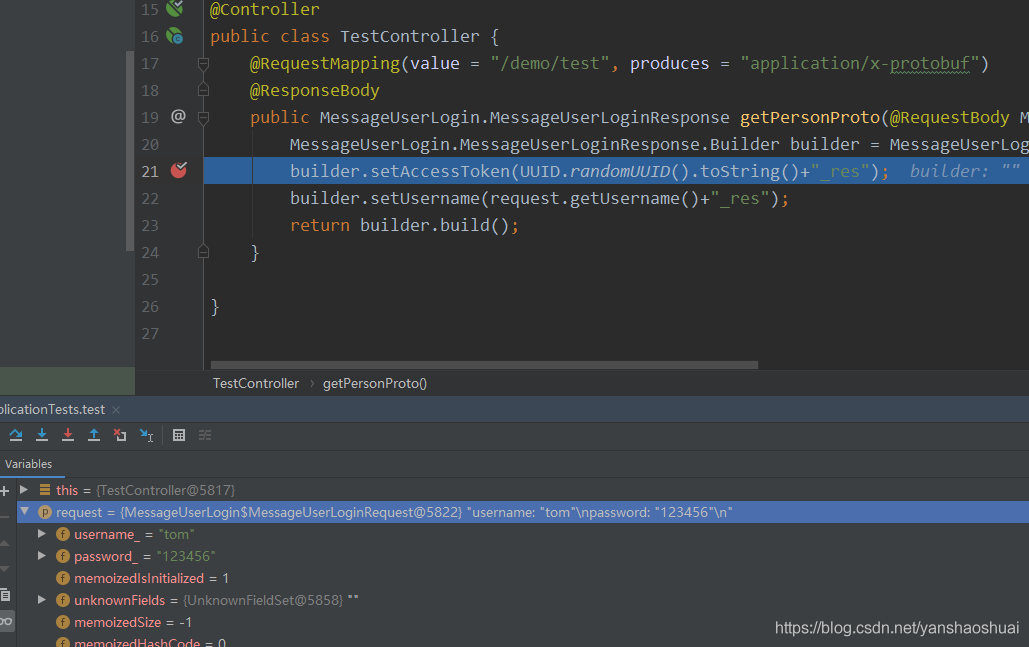Click the Spring bean gutter icon on line 16
Image resolution: width=1029 pixels, height=647 pixels.
coord(175,37)
